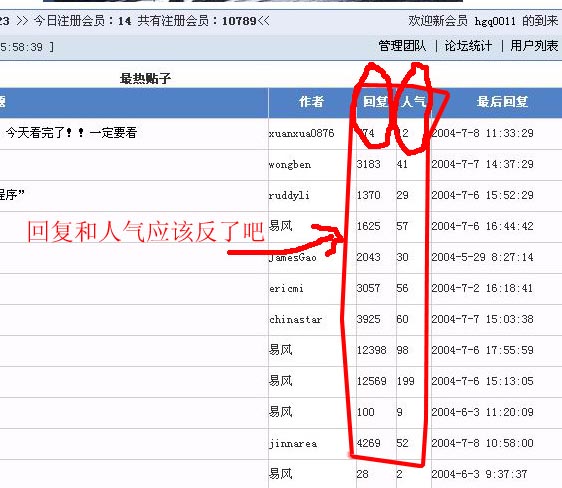Open author ericmi profile
The image size is (562, 488).
tap(286, 288)
